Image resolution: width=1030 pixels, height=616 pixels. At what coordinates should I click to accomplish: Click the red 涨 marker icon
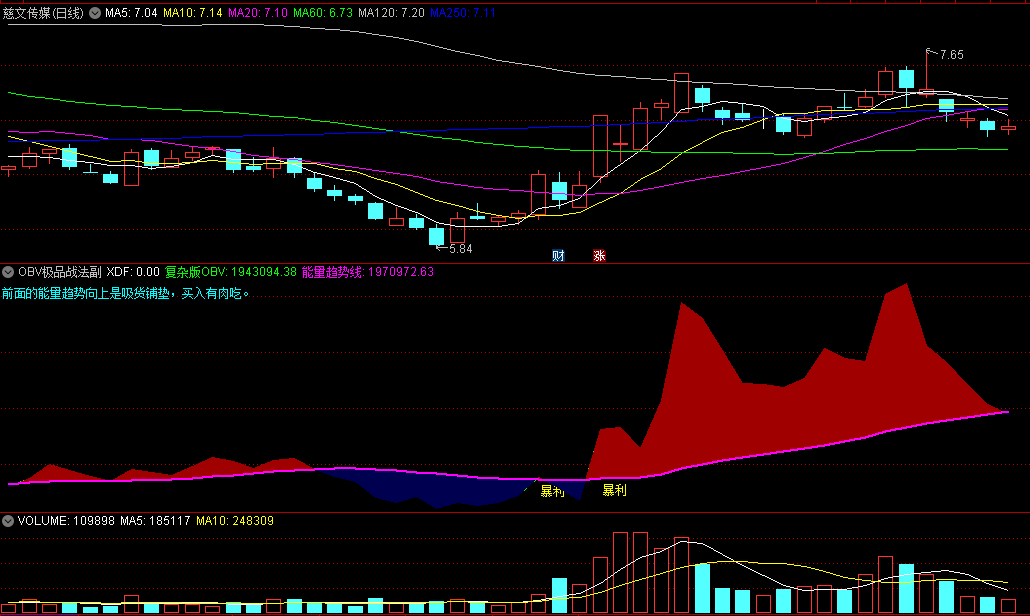point(599,255)
